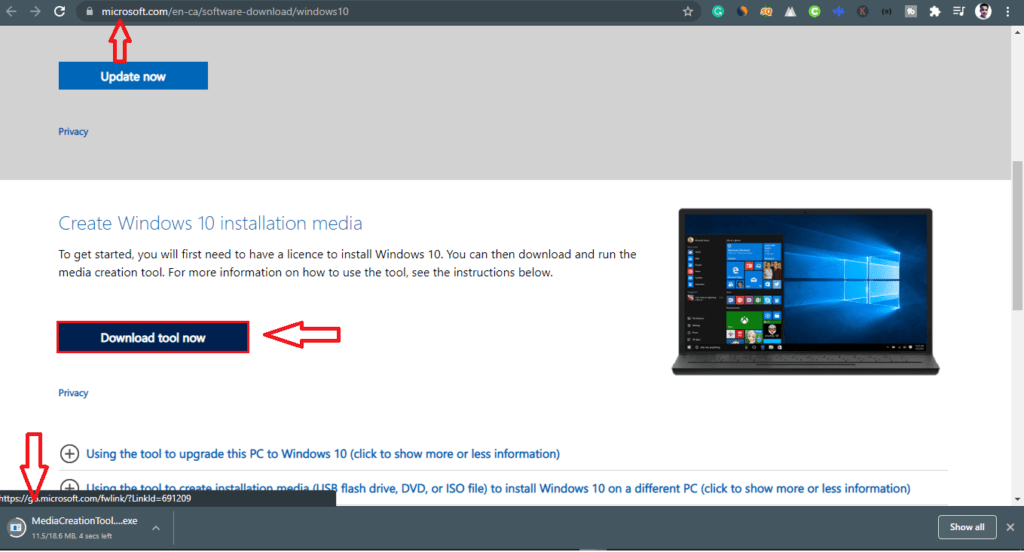View site security lock information

[89, 11]
